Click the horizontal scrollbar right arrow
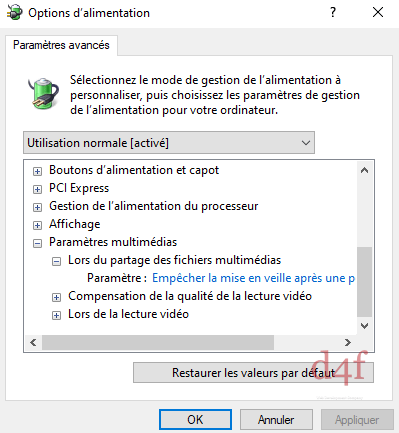 coord(348,342)
